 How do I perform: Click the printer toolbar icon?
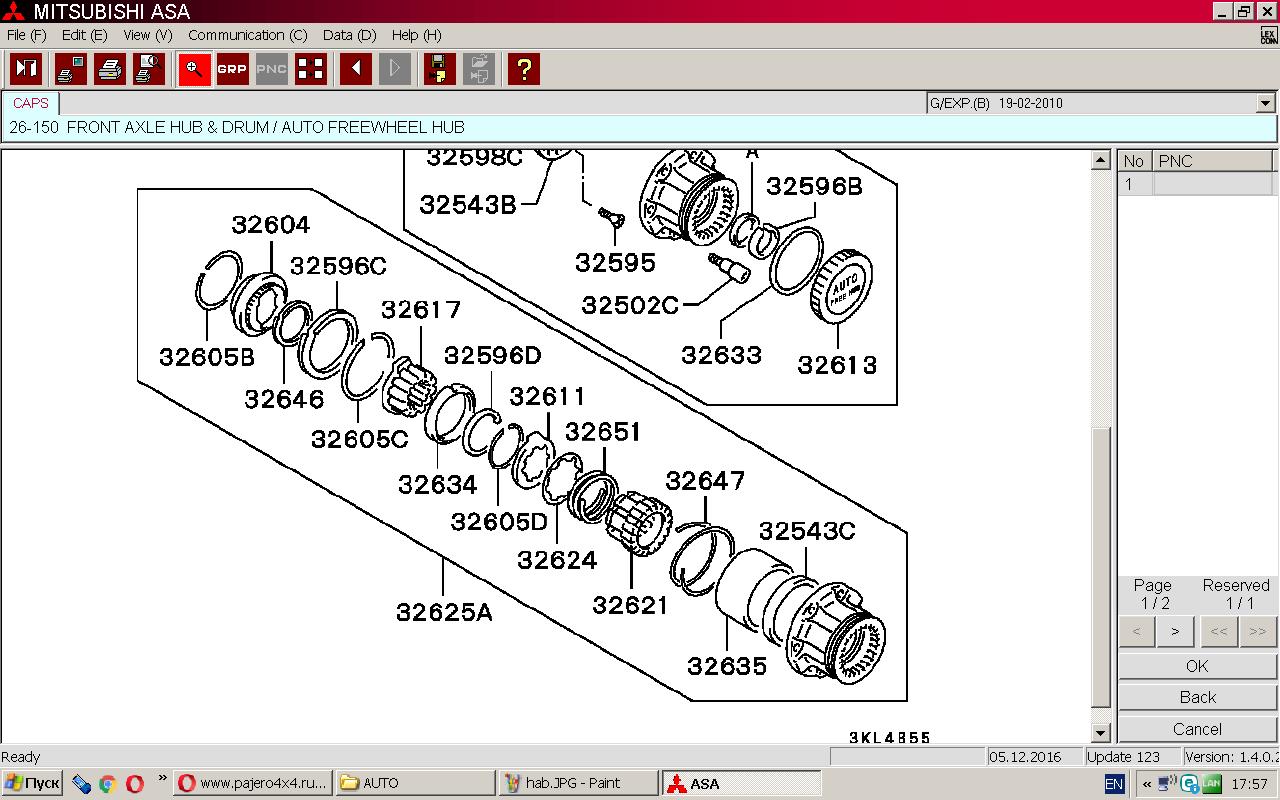110,69
